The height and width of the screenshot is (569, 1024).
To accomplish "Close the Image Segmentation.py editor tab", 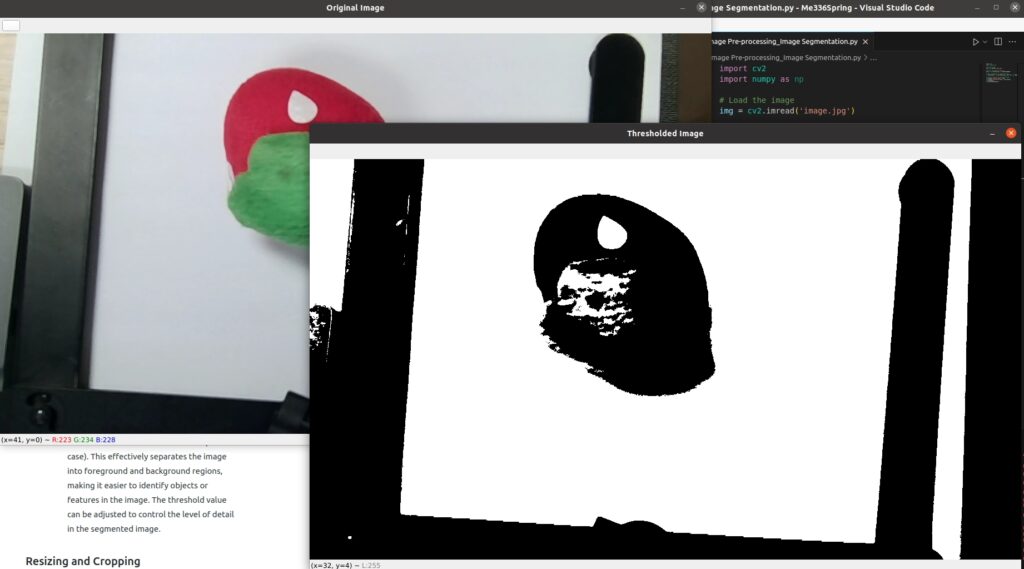I will [865, 42].
